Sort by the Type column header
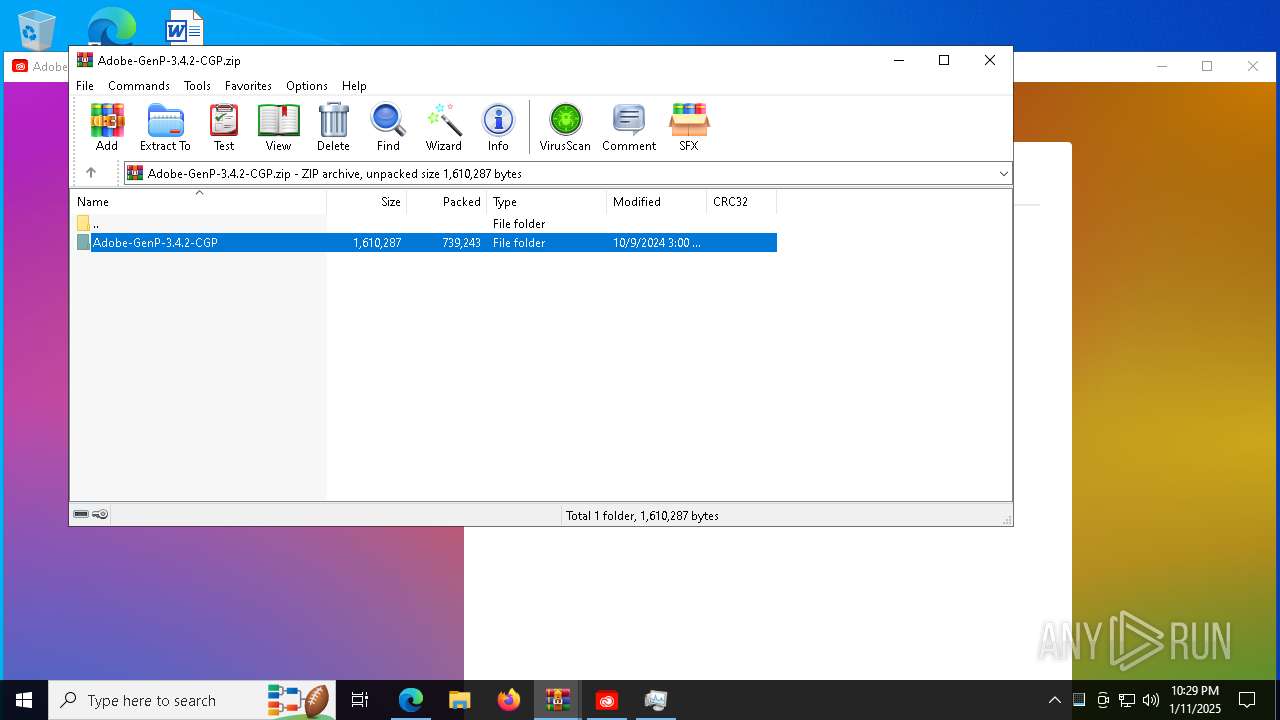 547,201
